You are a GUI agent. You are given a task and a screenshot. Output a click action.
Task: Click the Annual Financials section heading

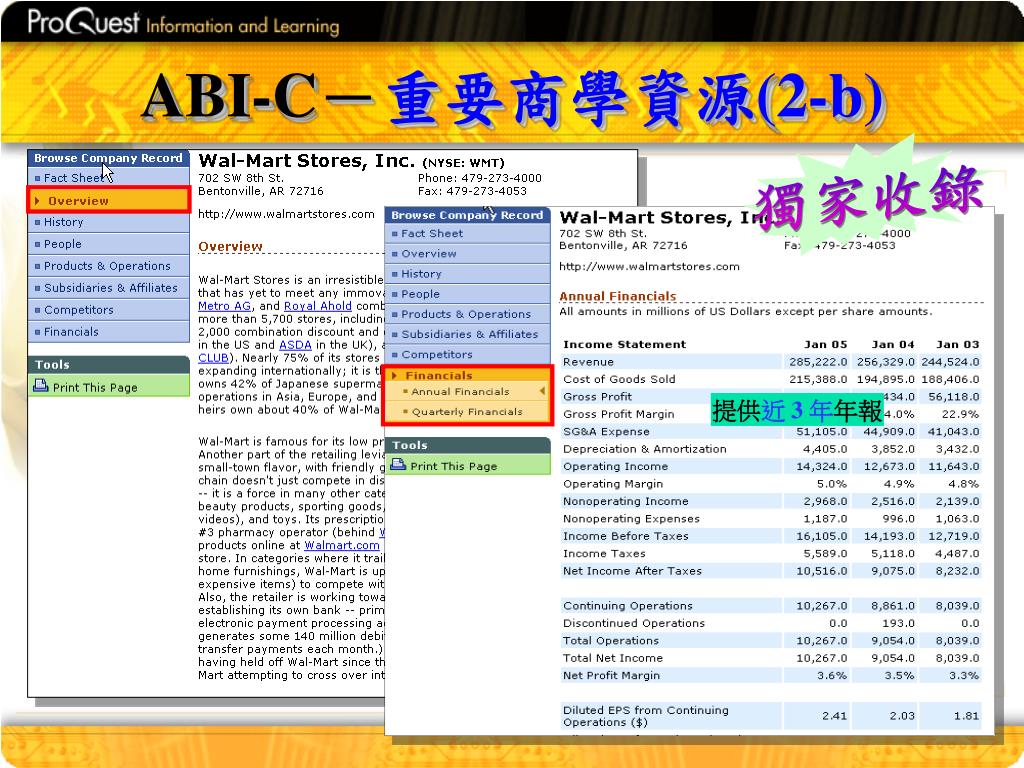(617, 296)
